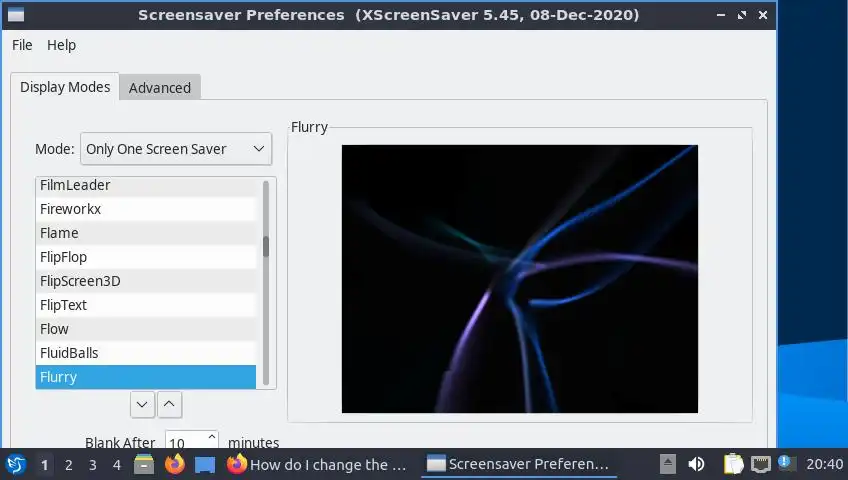Click the down arrow button below the list

point(142,404)
